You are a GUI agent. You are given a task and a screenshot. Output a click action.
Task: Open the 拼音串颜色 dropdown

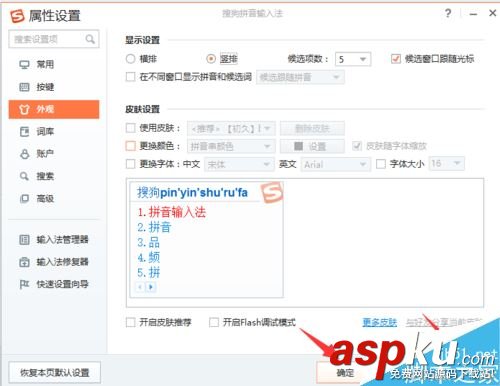coord(231,146)
